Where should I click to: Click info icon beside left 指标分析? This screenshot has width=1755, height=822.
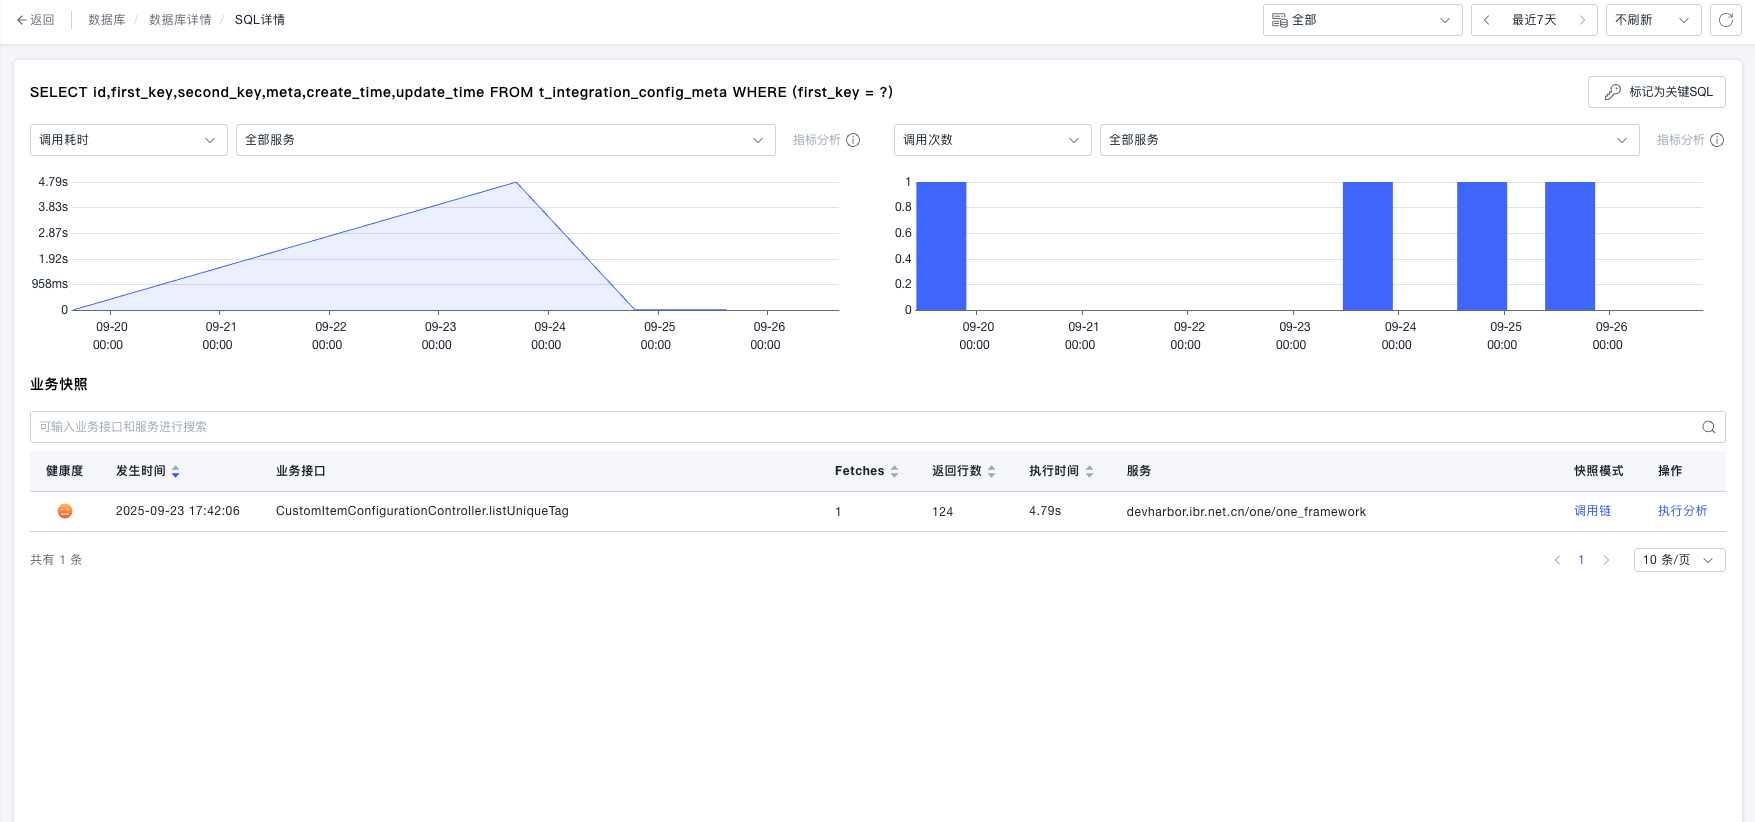click(853, 140)
